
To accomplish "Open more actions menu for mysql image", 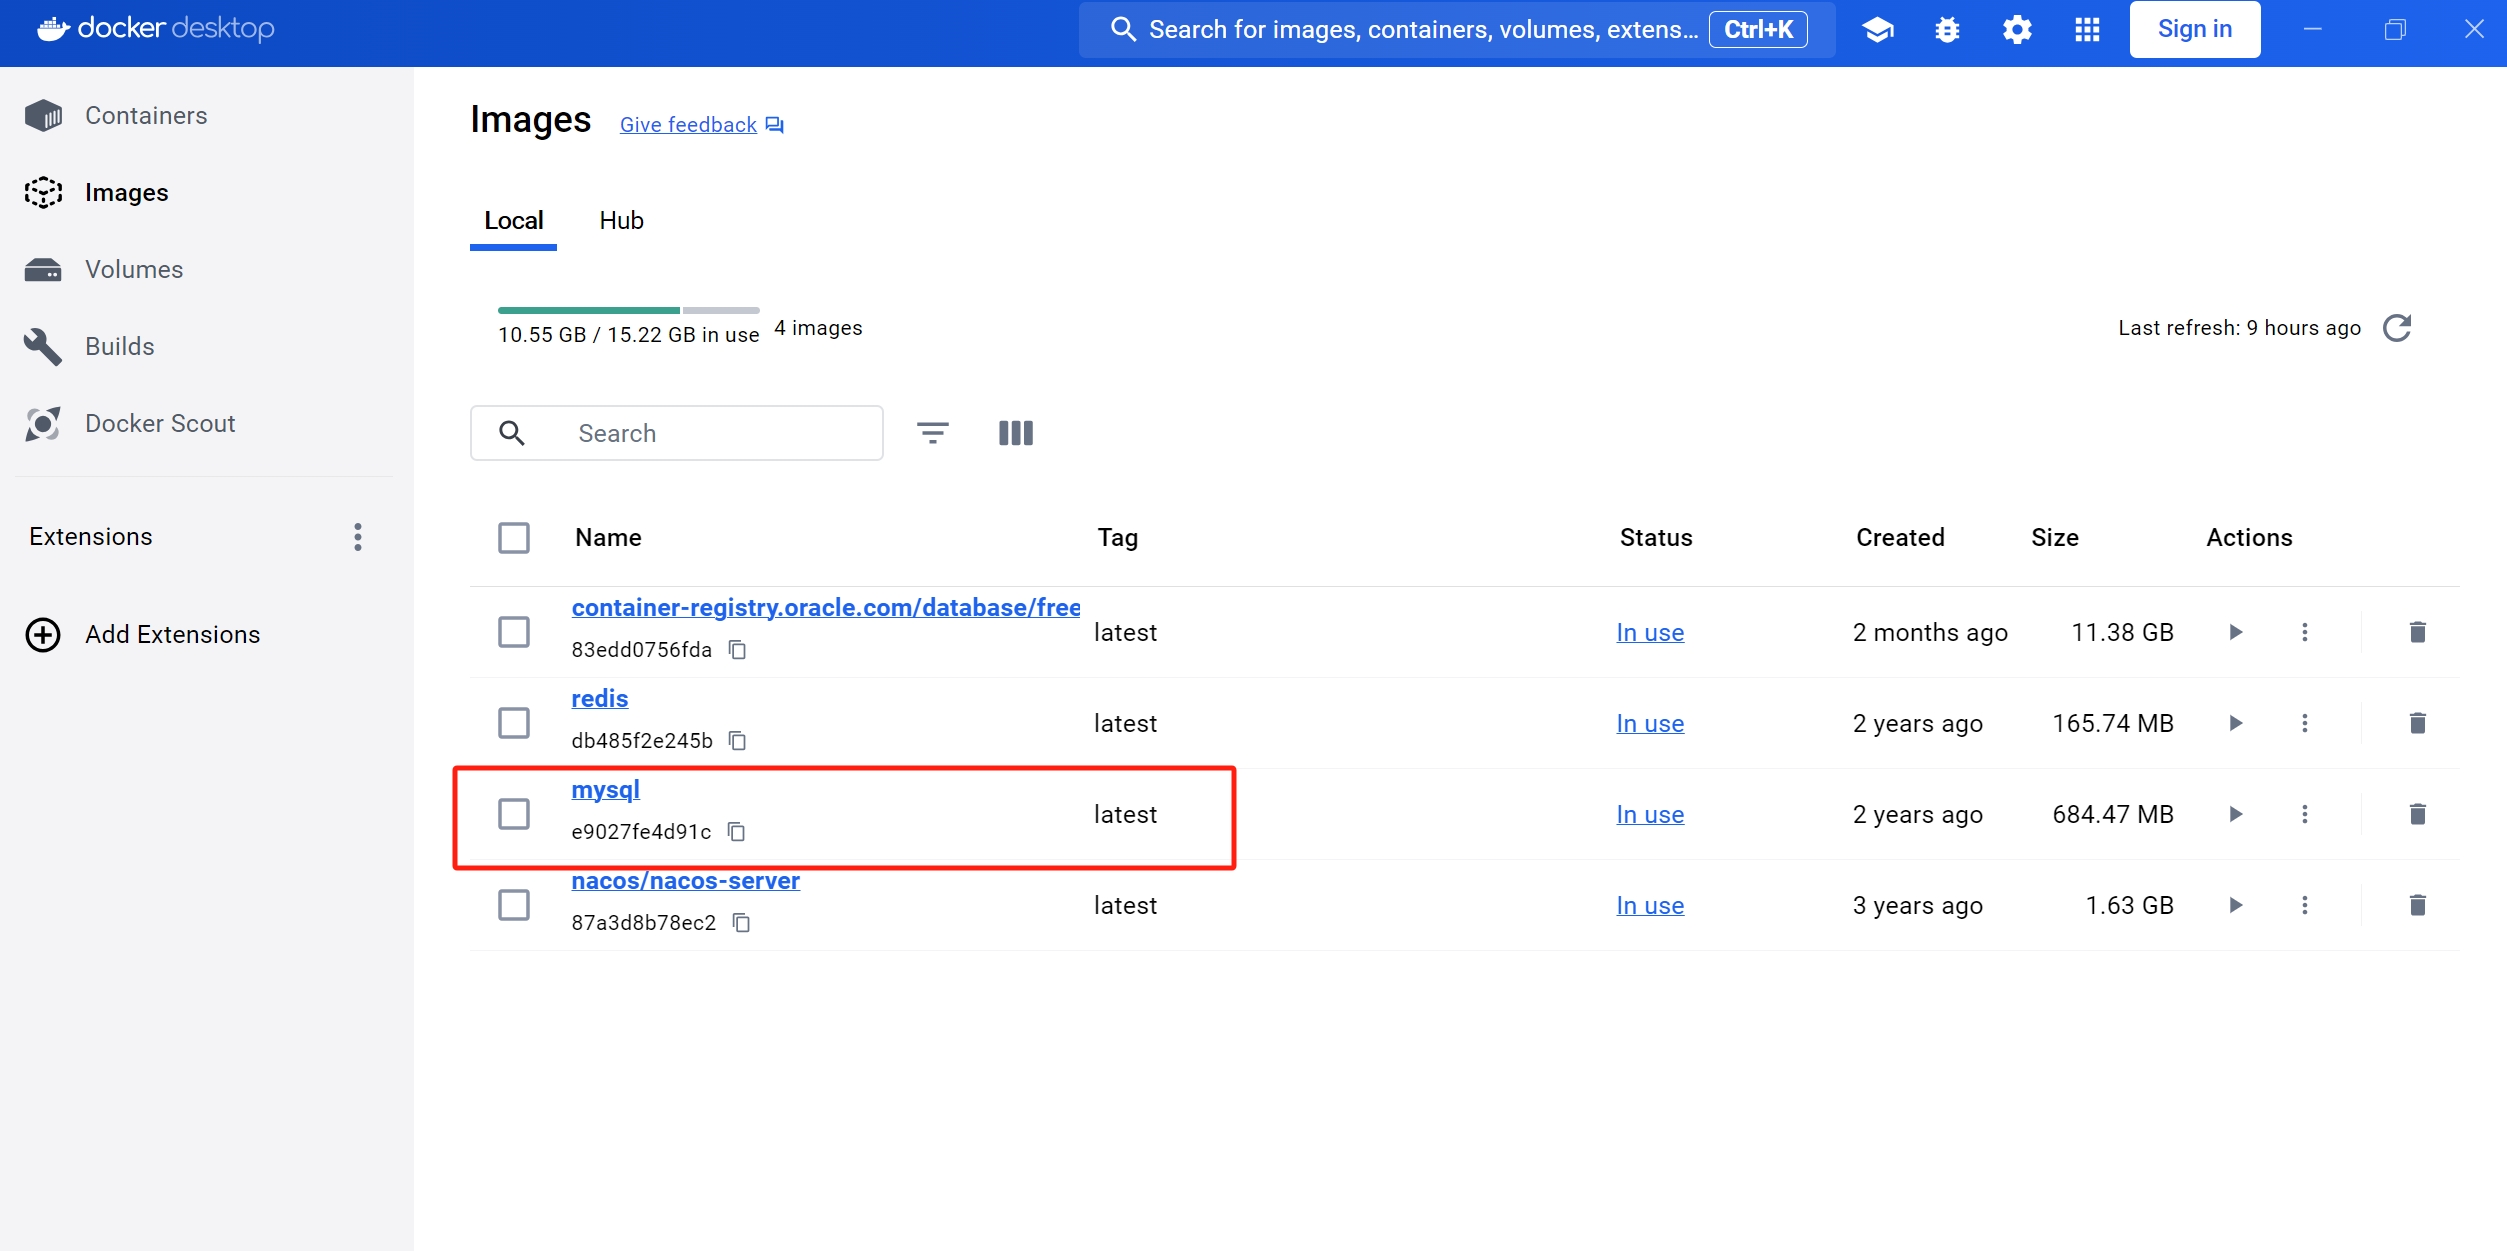I will pyautogui.click(x=2304, y=814).
